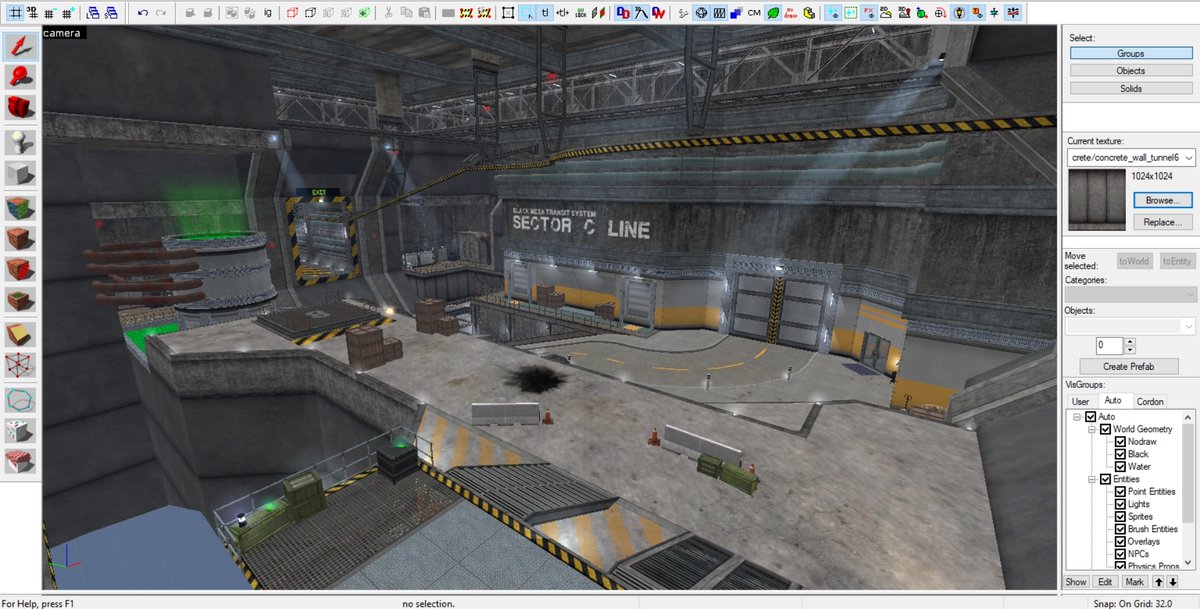Select the Objects selection mode
Image resolution: width=1200 pixels, height=609 pixels.
pyautogui.click(x=1131, y=71)
